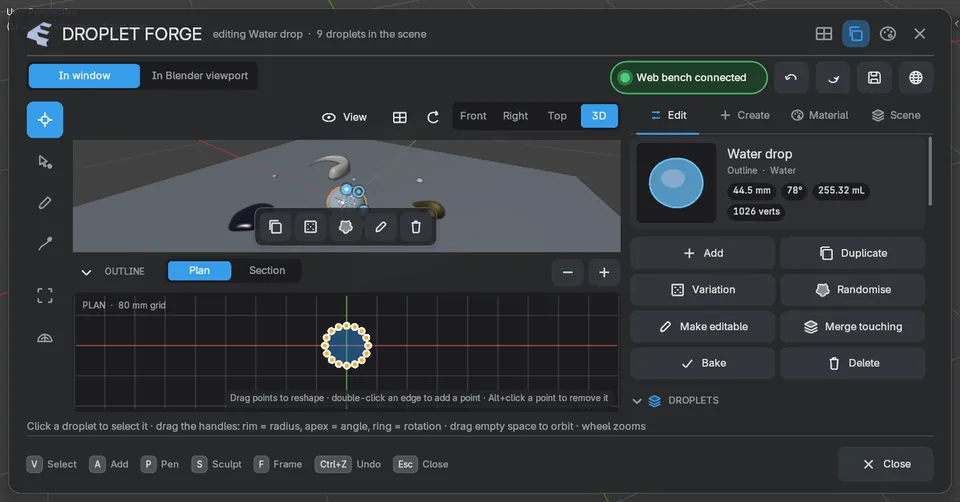Select the orbit/navigate tool in left toolbar
The width and height of the screenshot is (960, 502).
click(45, 120)
